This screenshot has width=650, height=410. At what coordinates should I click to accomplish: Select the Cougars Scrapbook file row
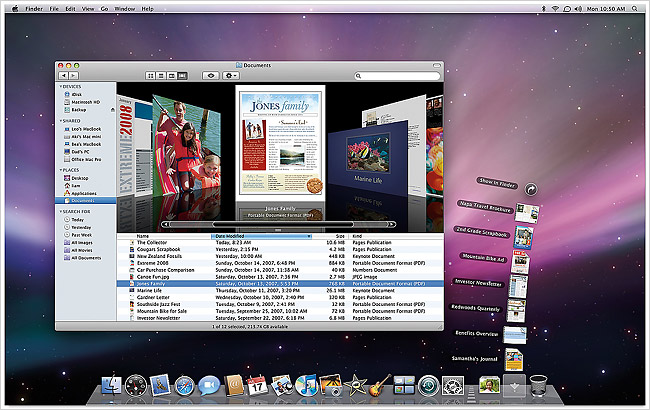tap(280, 250)
